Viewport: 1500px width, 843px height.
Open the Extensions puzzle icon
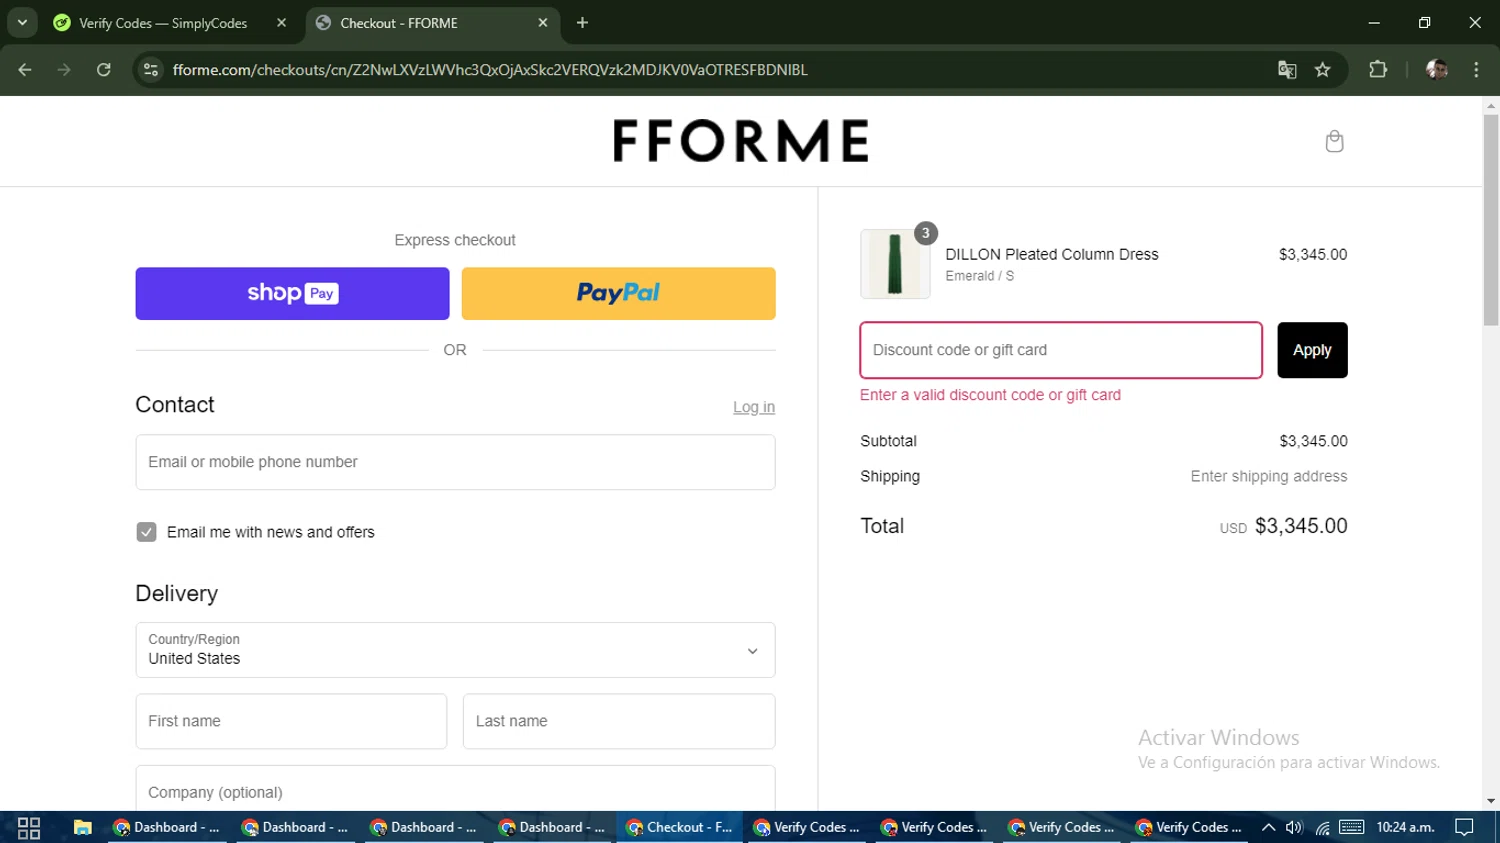coord(1378,70)
